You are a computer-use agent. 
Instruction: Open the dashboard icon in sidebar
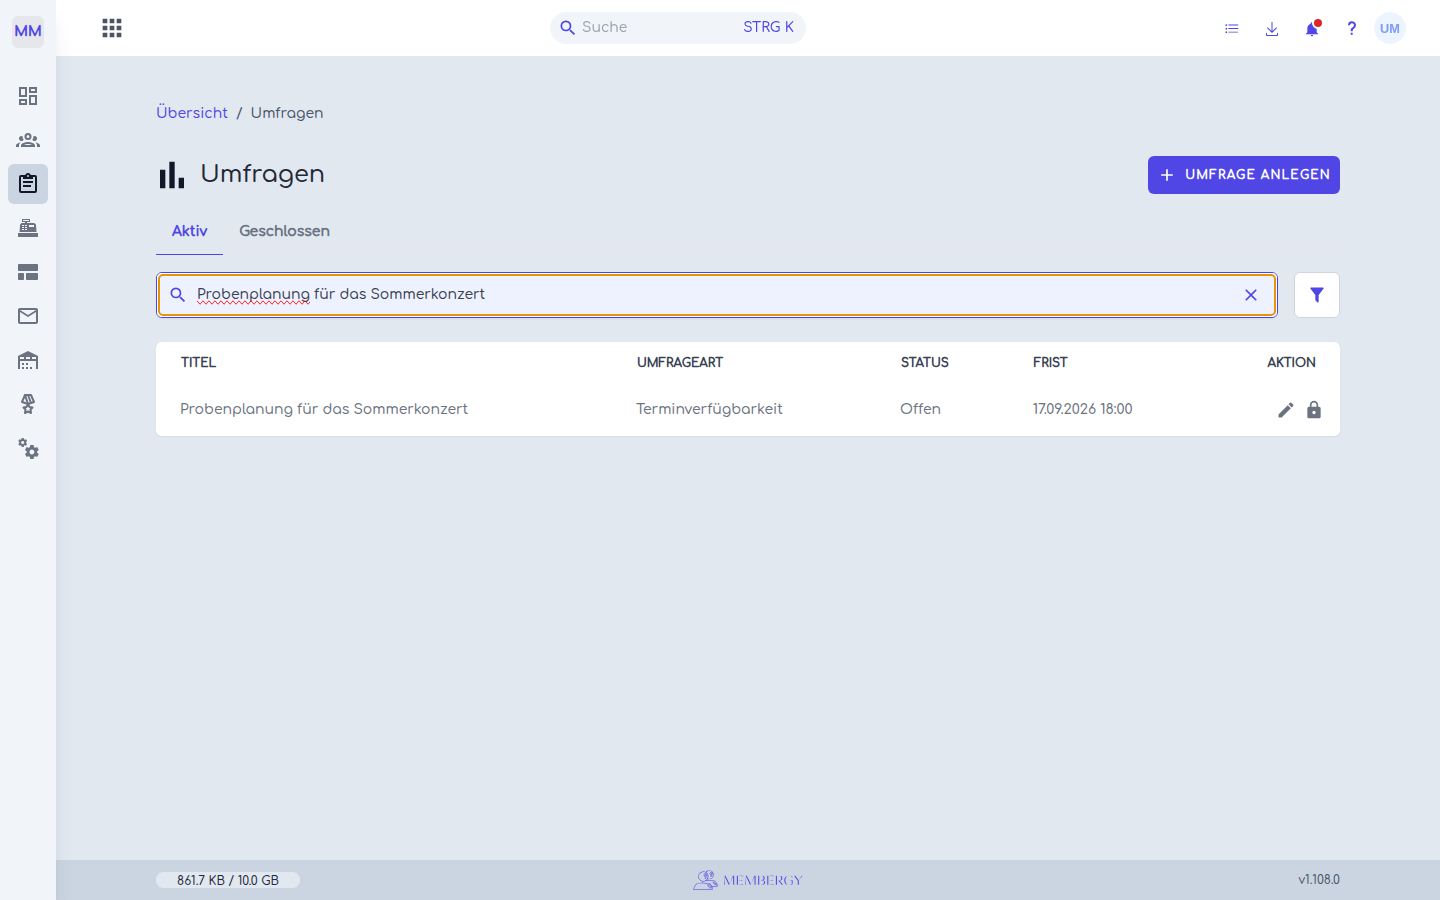(x=28, y=96)
